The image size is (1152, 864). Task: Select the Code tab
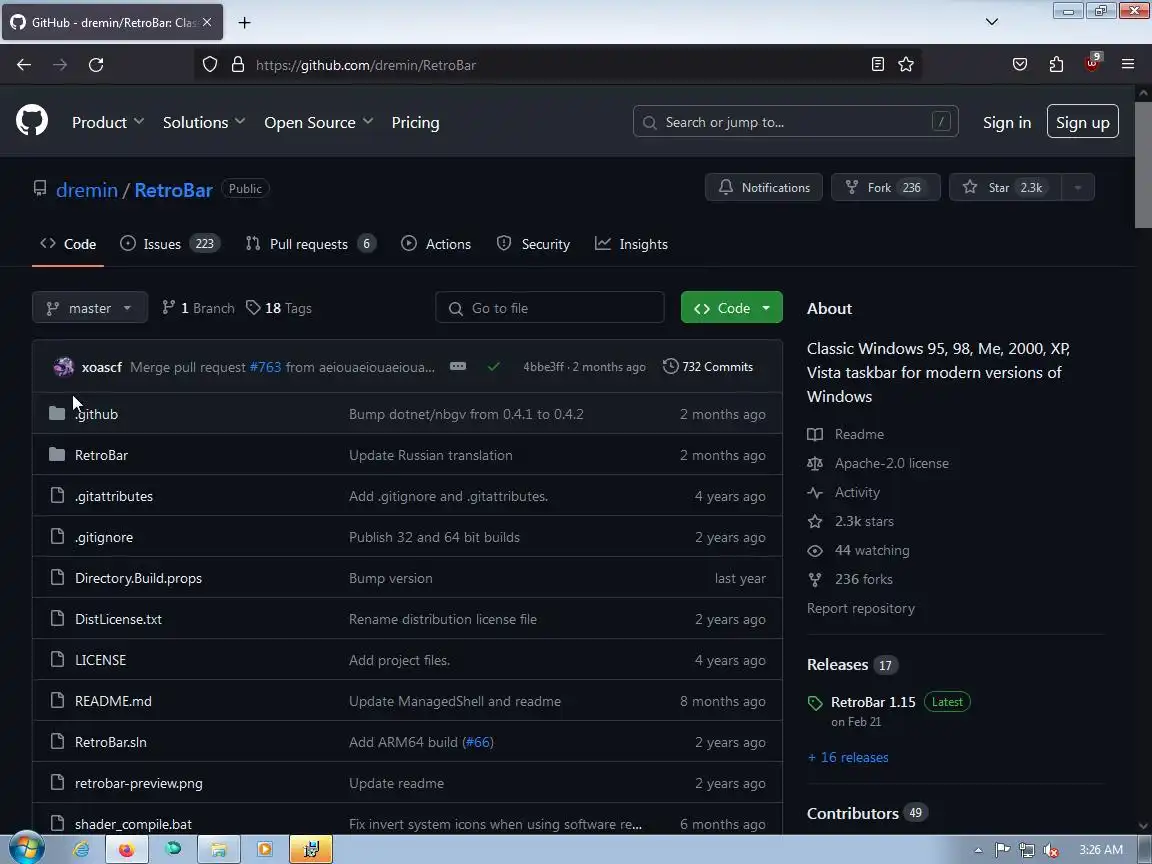[x=68, y=244]
